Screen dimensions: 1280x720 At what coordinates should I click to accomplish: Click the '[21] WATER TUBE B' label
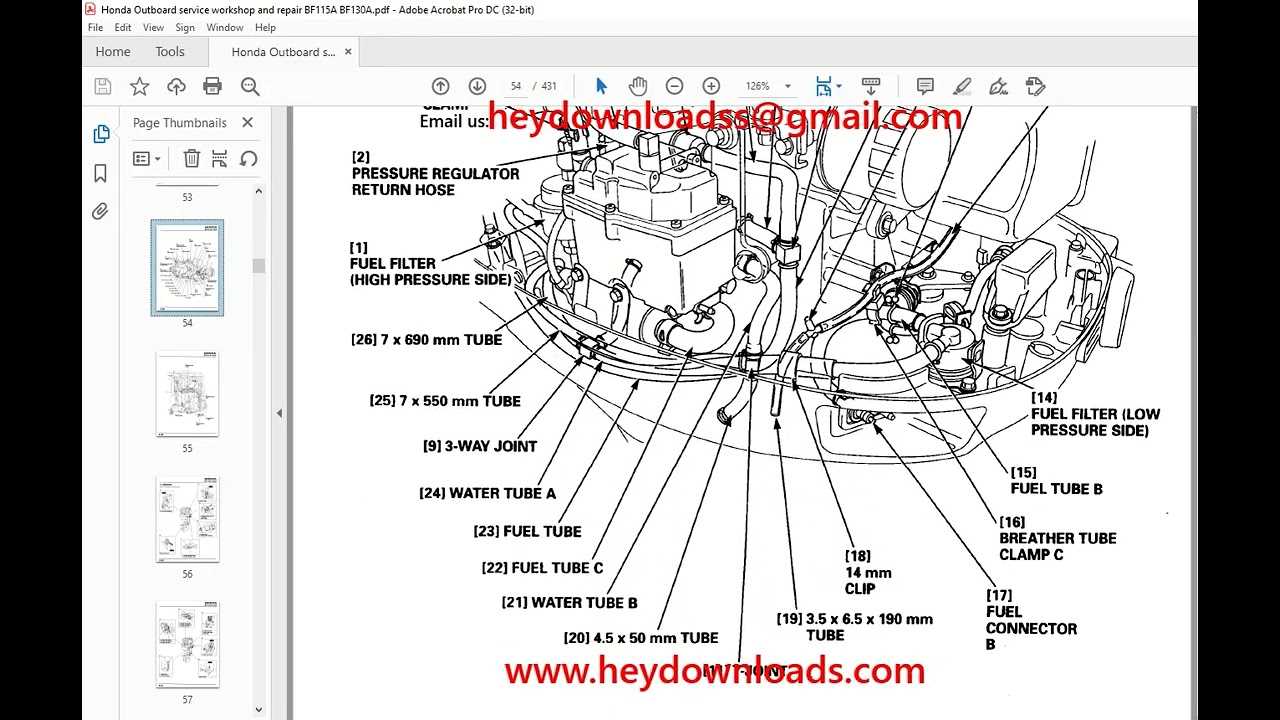click(x=569, y=602)
